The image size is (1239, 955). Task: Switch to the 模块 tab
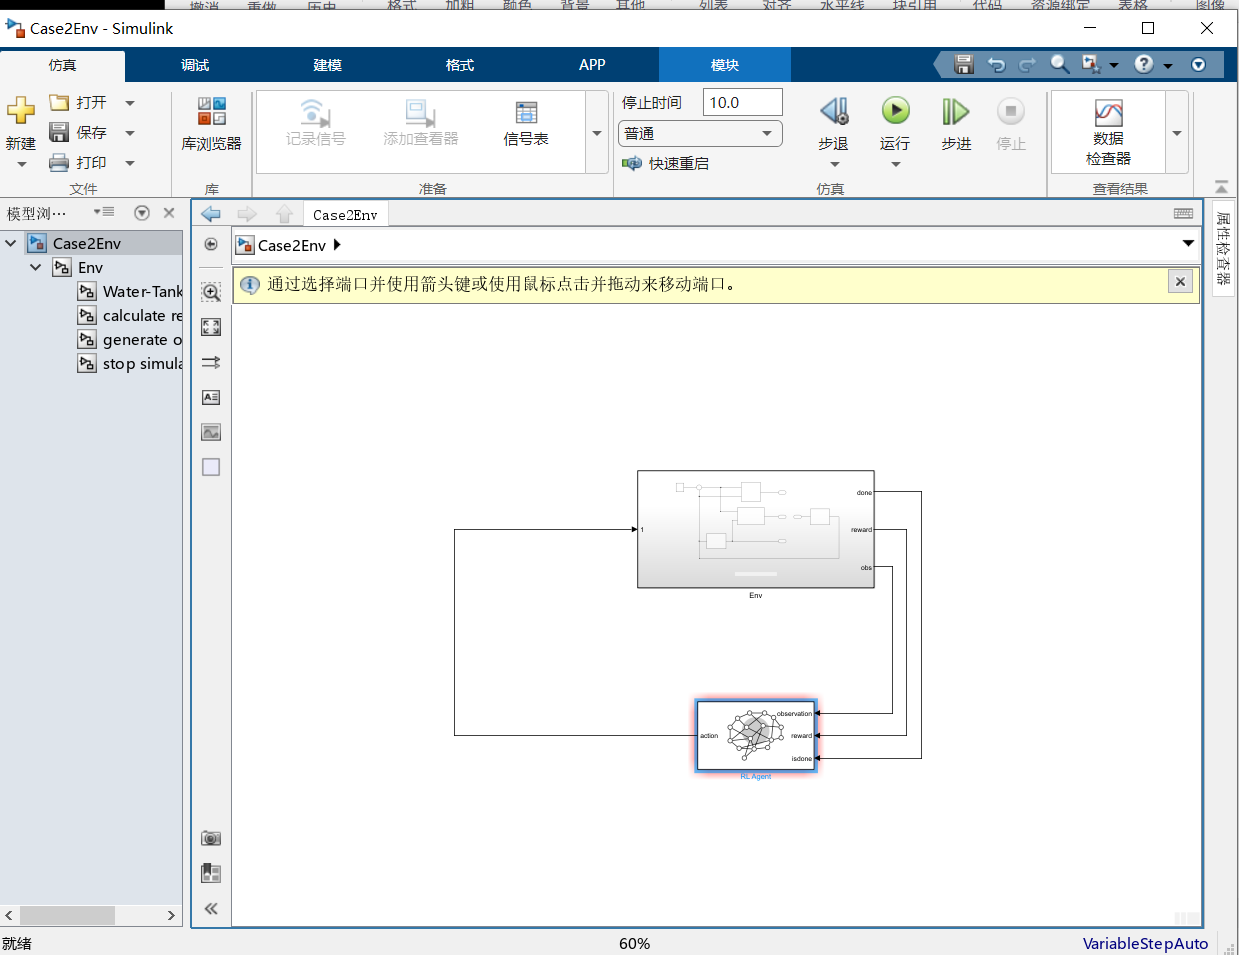click(725, 65)
